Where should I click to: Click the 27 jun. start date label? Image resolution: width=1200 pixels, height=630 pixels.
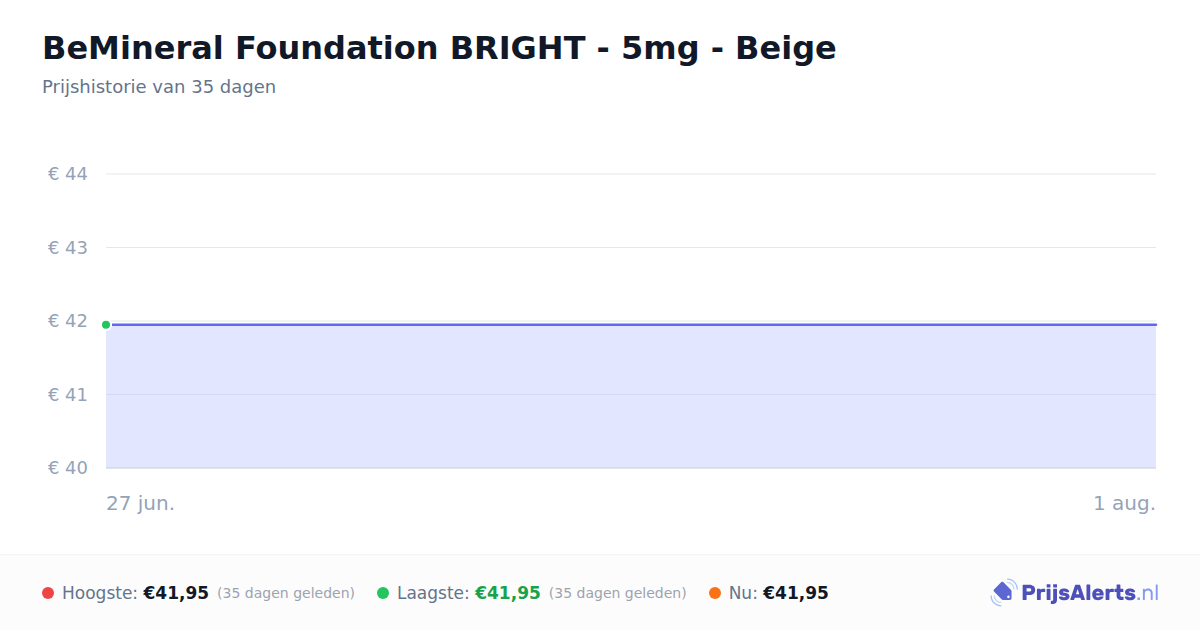click(x=141, y=503)
